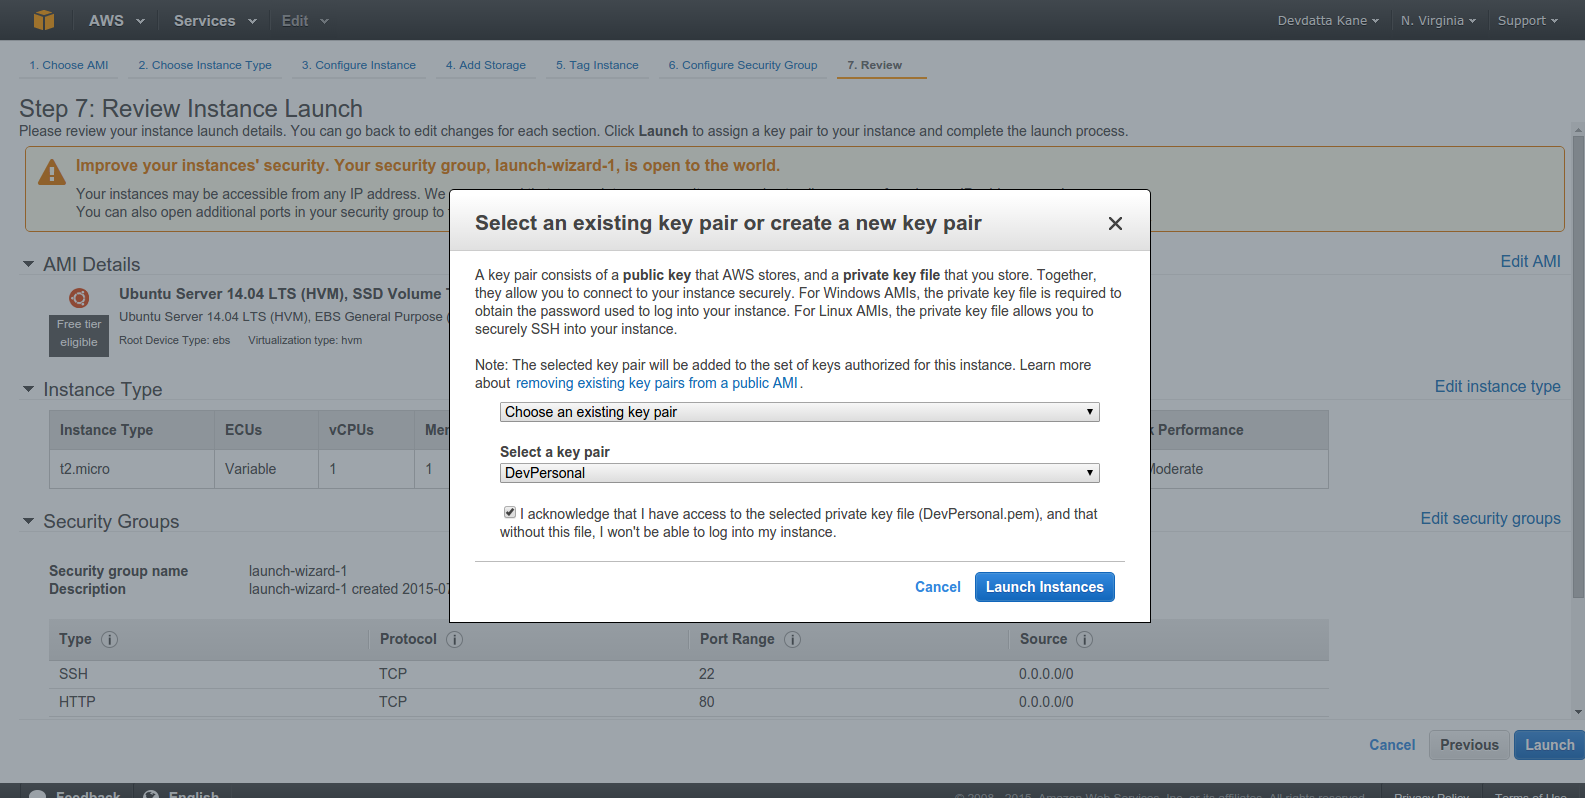Click the page vertical scrollbar
The height and width of the screenshot is (798, 1585).
click(1578, 422)
